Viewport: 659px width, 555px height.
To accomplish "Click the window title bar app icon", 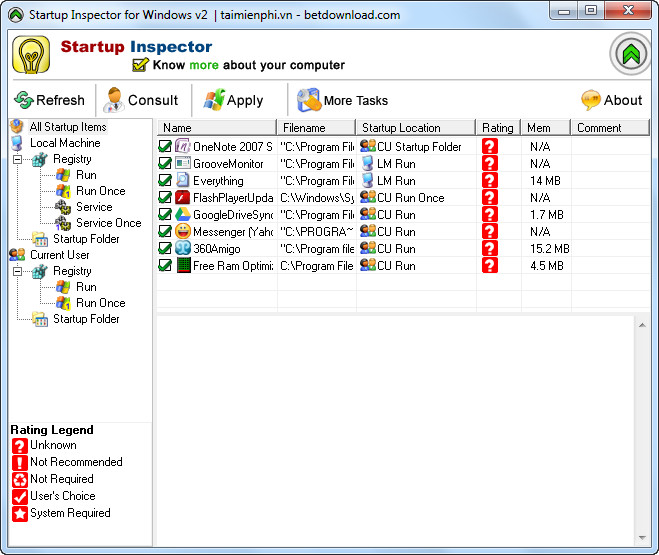I will point(16,15).
